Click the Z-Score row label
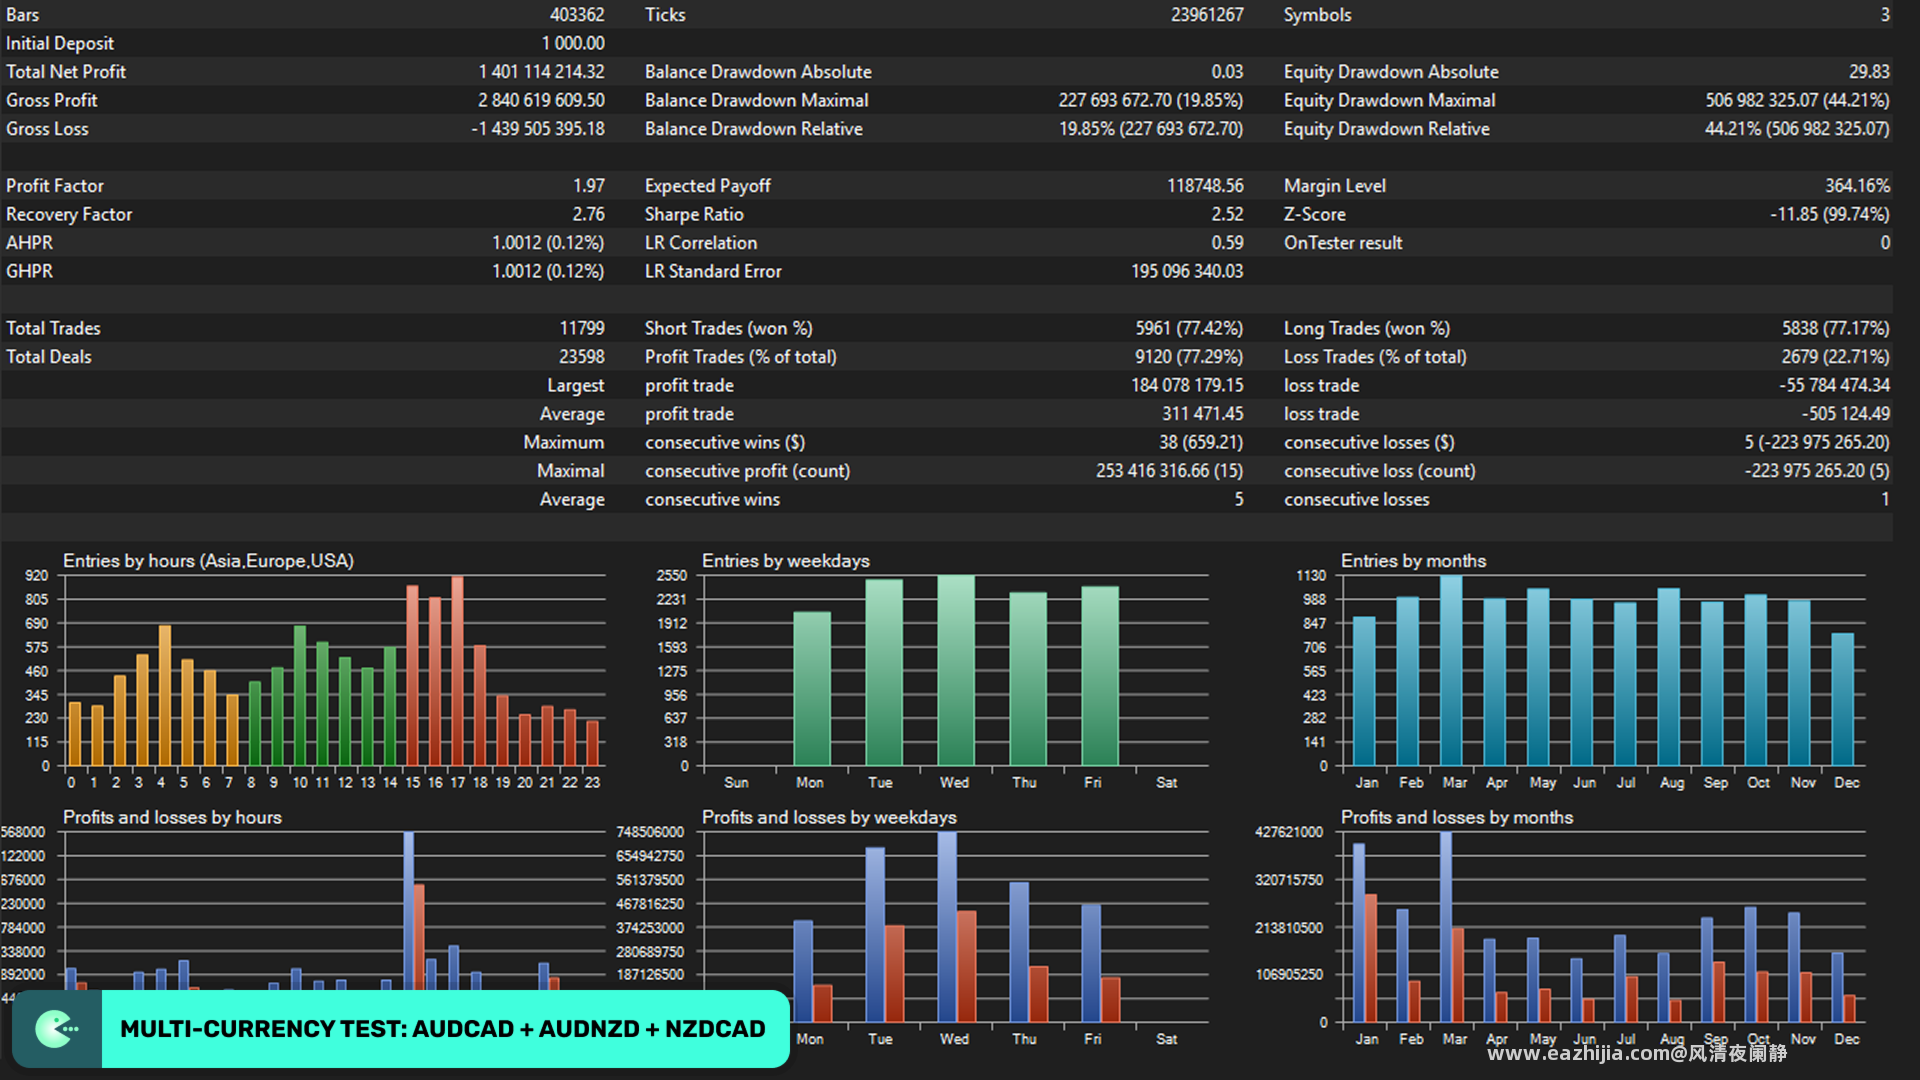This screenshot has width=1920, height=1080. [1315, 214]
